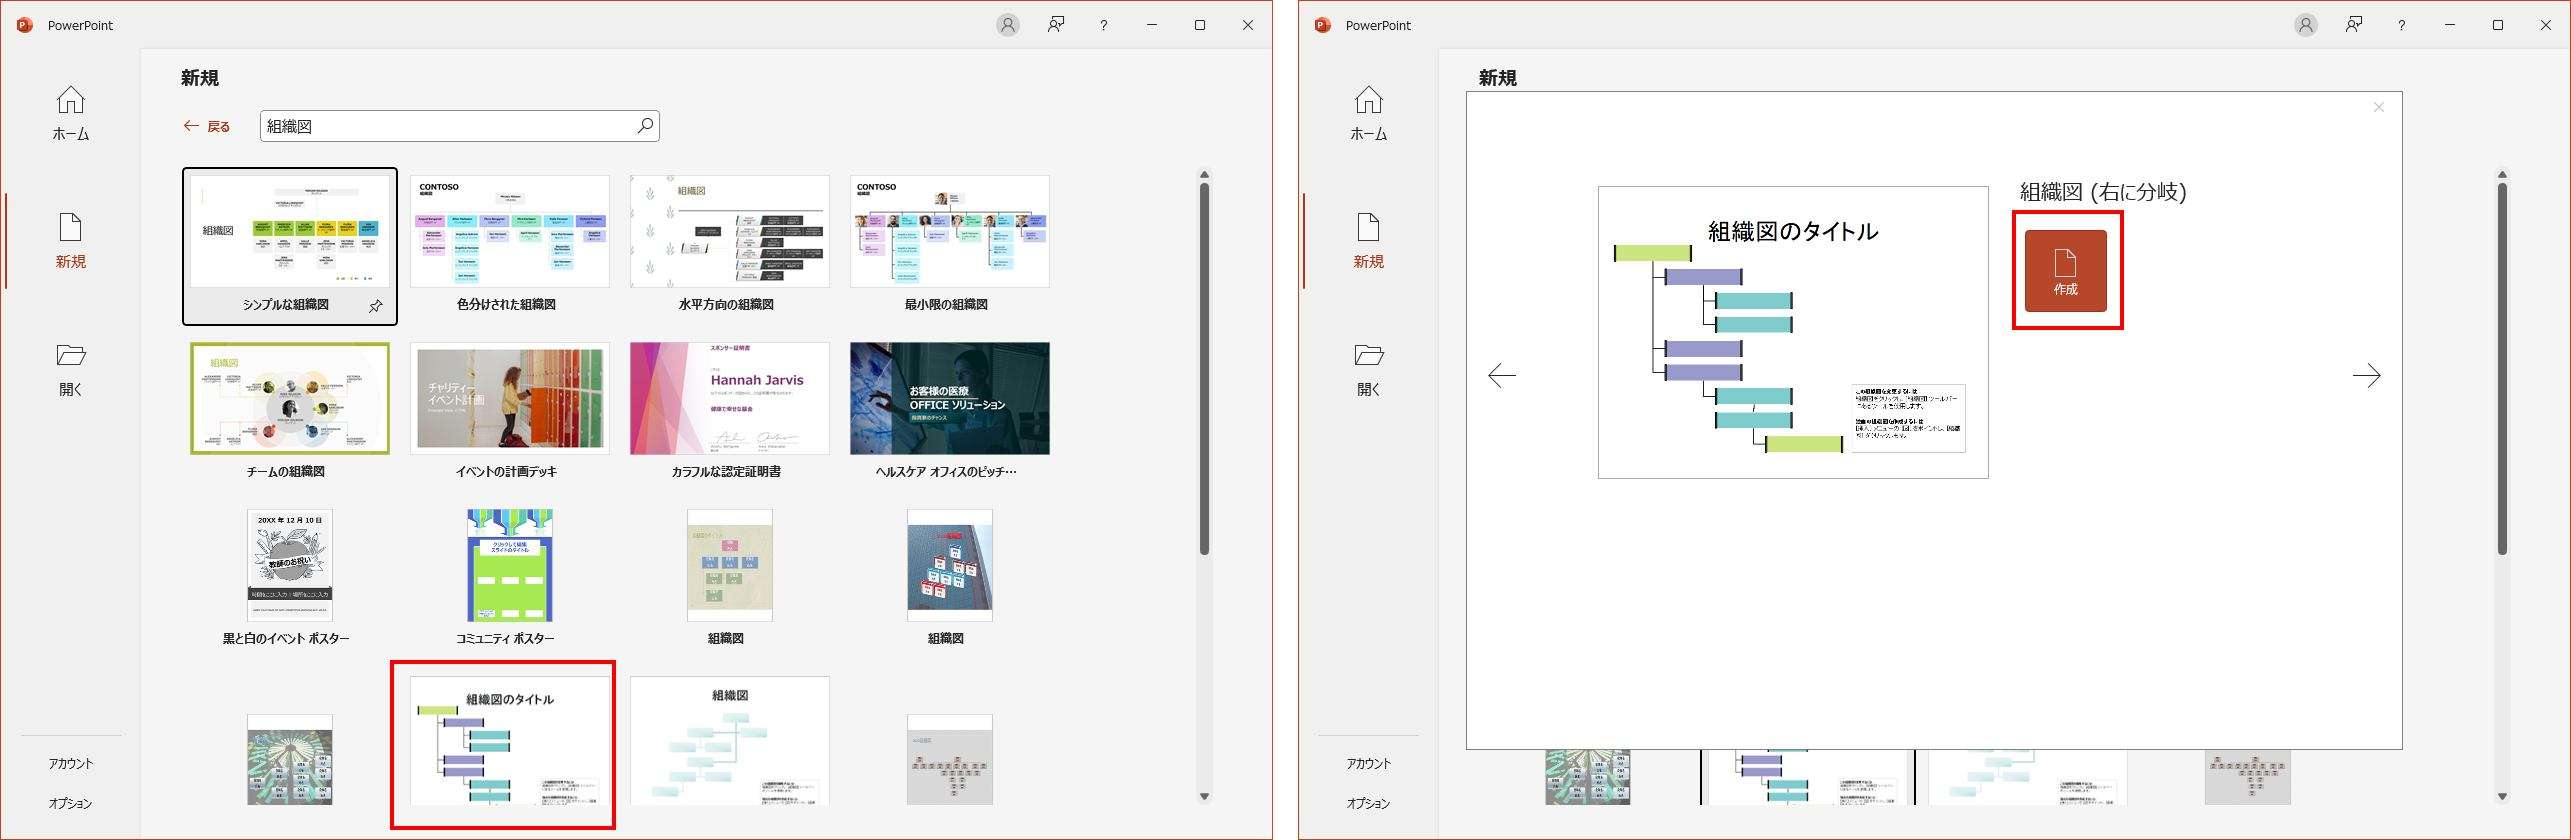
Task: Click account profile icon in right window title bar
Action: pos(2306,25)
